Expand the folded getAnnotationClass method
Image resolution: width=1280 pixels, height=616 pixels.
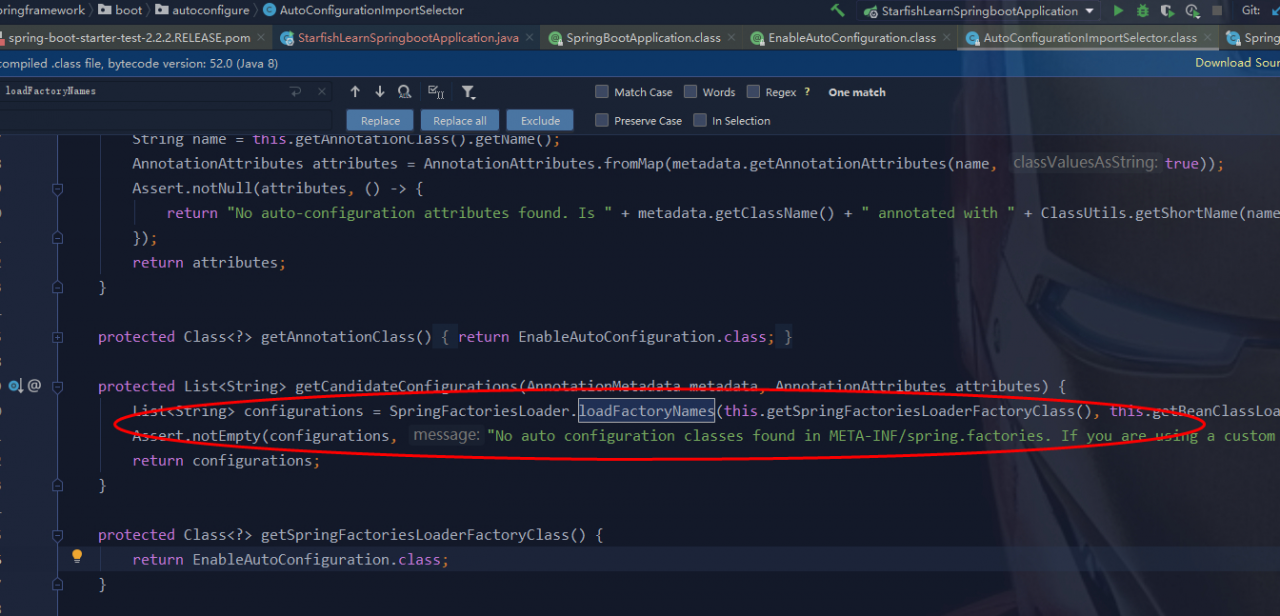58,337
